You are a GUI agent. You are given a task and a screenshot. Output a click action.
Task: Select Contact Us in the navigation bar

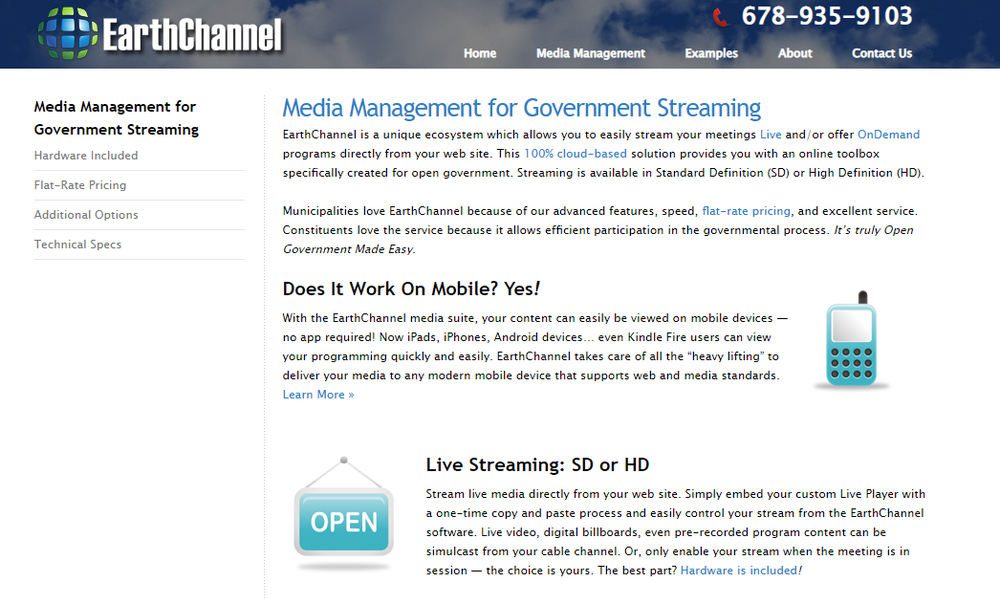pos(882,54)
